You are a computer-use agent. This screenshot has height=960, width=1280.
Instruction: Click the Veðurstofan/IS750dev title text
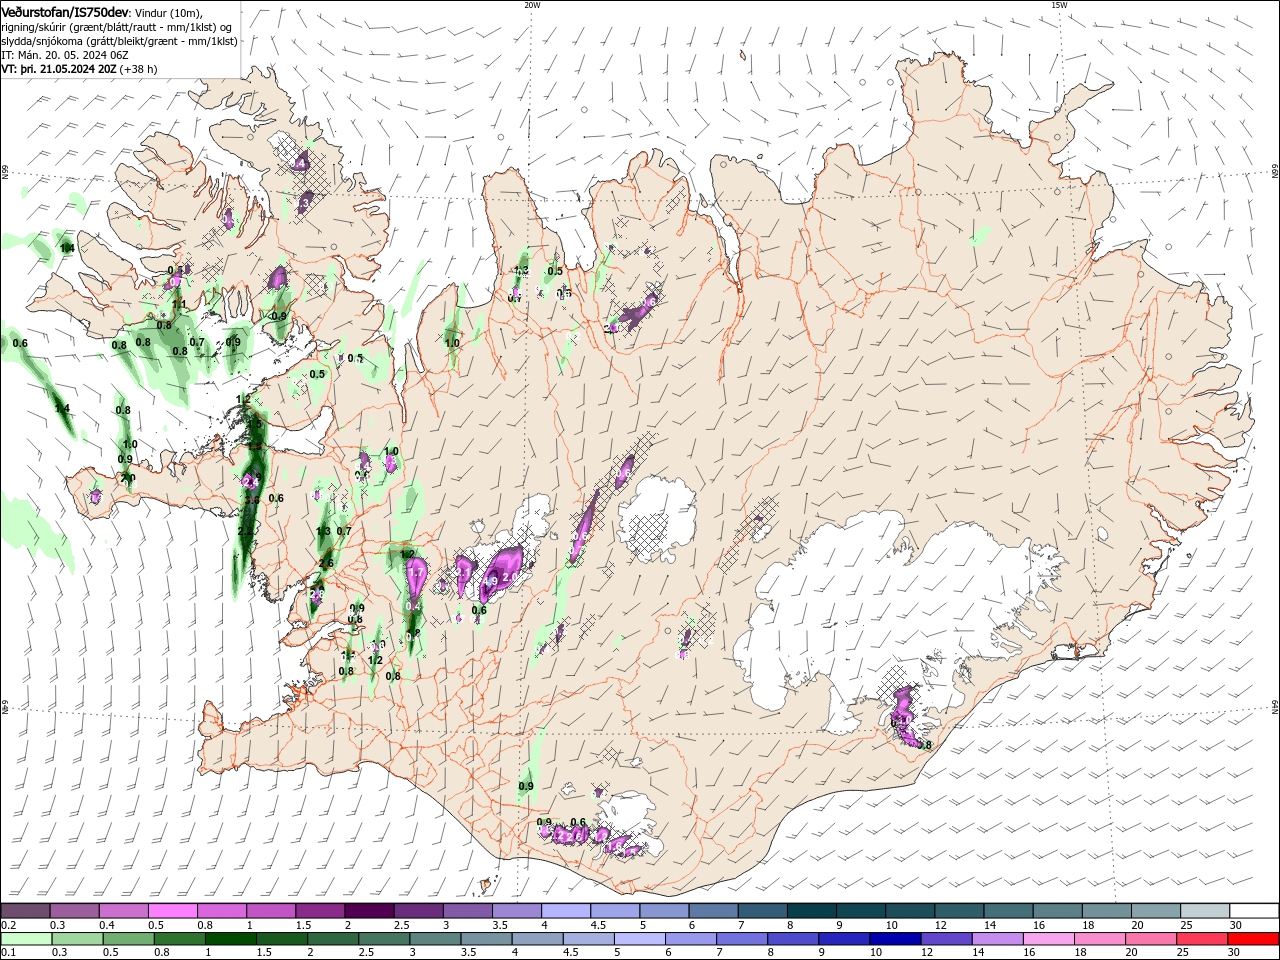click(65, 11)
